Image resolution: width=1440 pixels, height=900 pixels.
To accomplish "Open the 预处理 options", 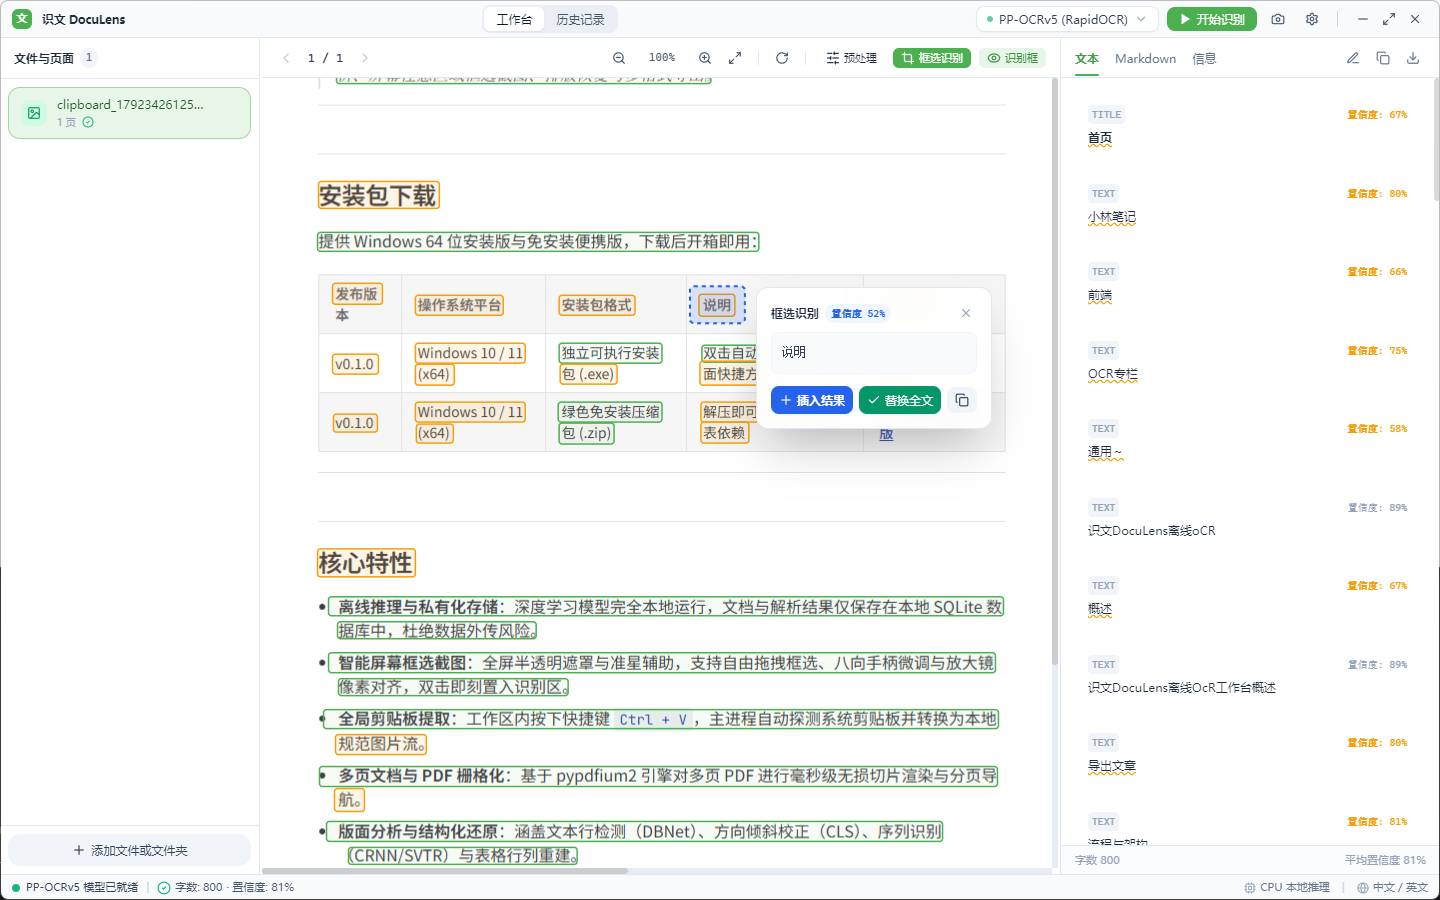I will point(852,58).
